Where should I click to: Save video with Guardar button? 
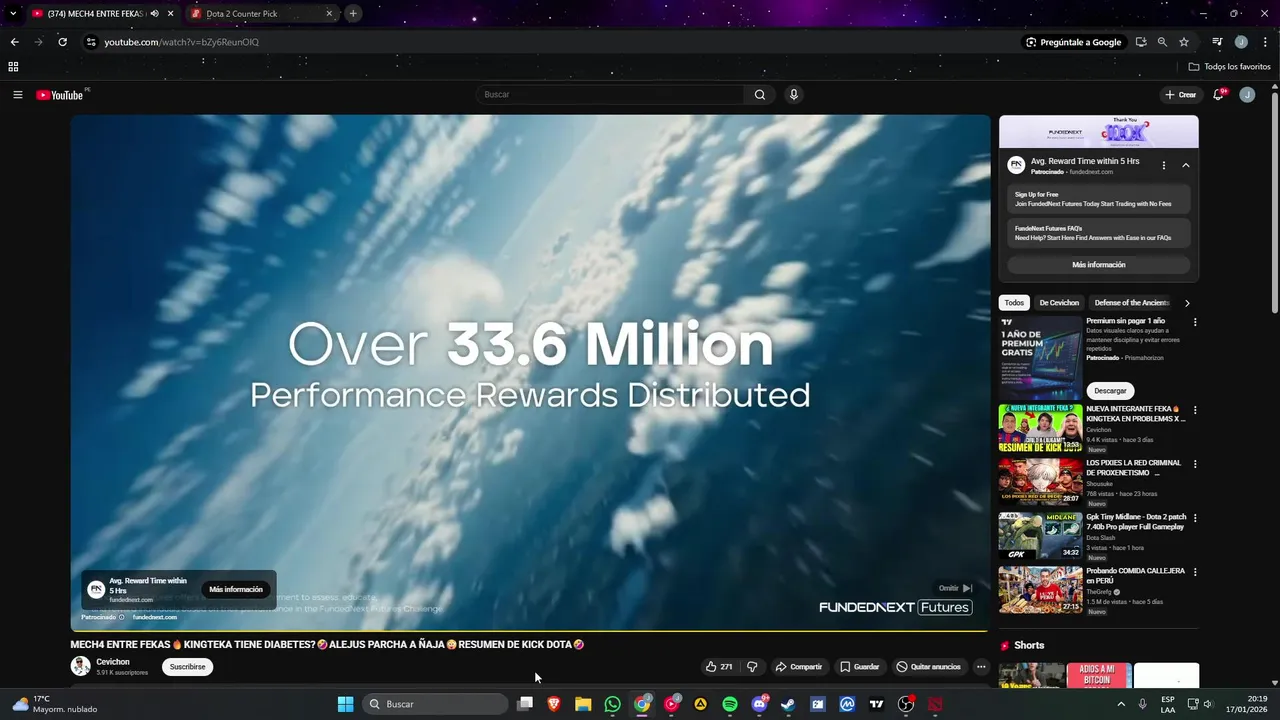(859, 667)
